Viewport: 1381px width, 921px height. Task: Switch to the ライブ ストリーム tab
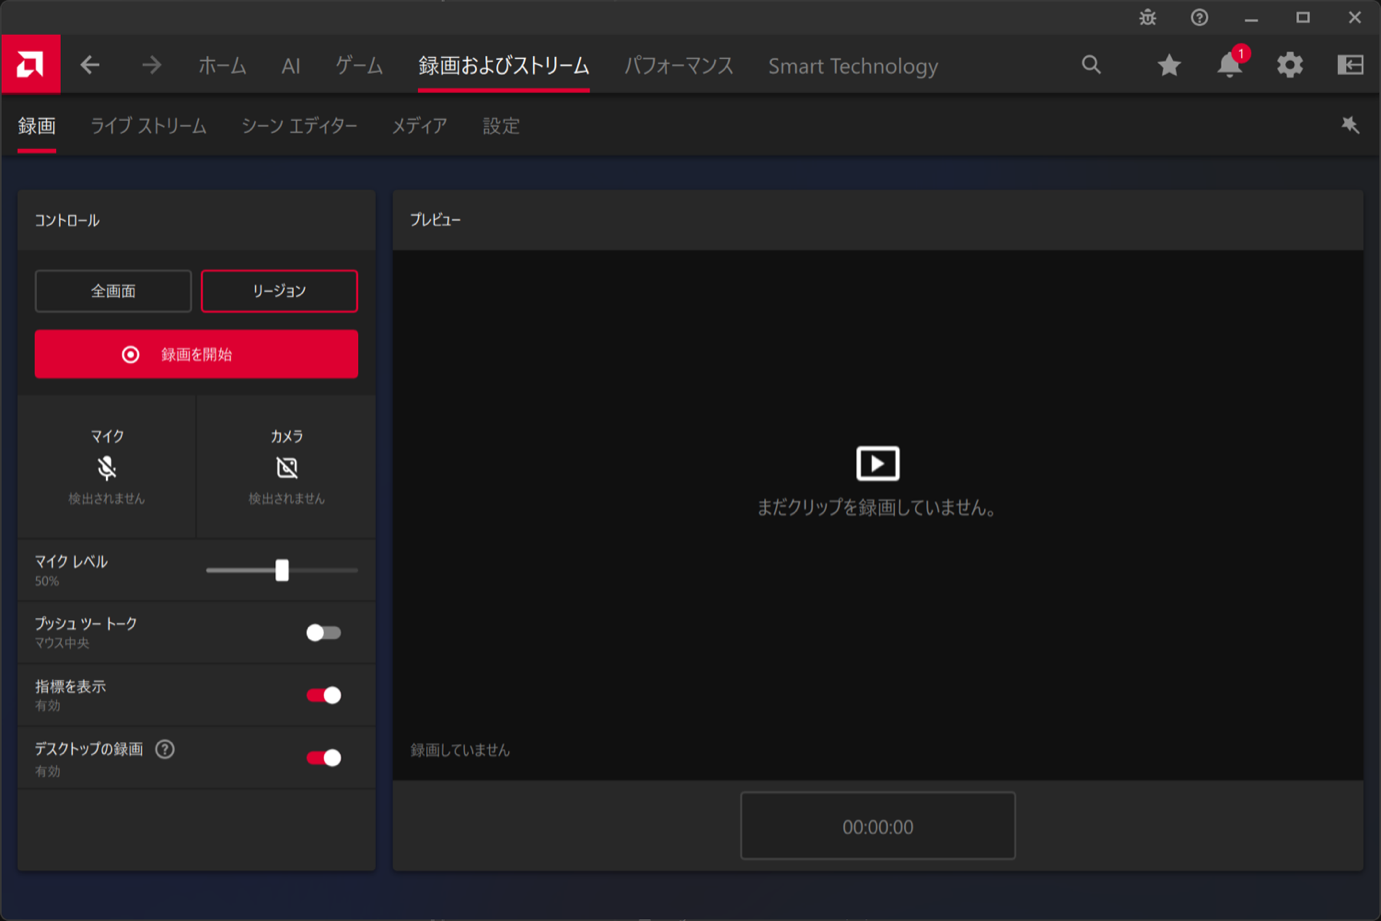coord(148,126)
